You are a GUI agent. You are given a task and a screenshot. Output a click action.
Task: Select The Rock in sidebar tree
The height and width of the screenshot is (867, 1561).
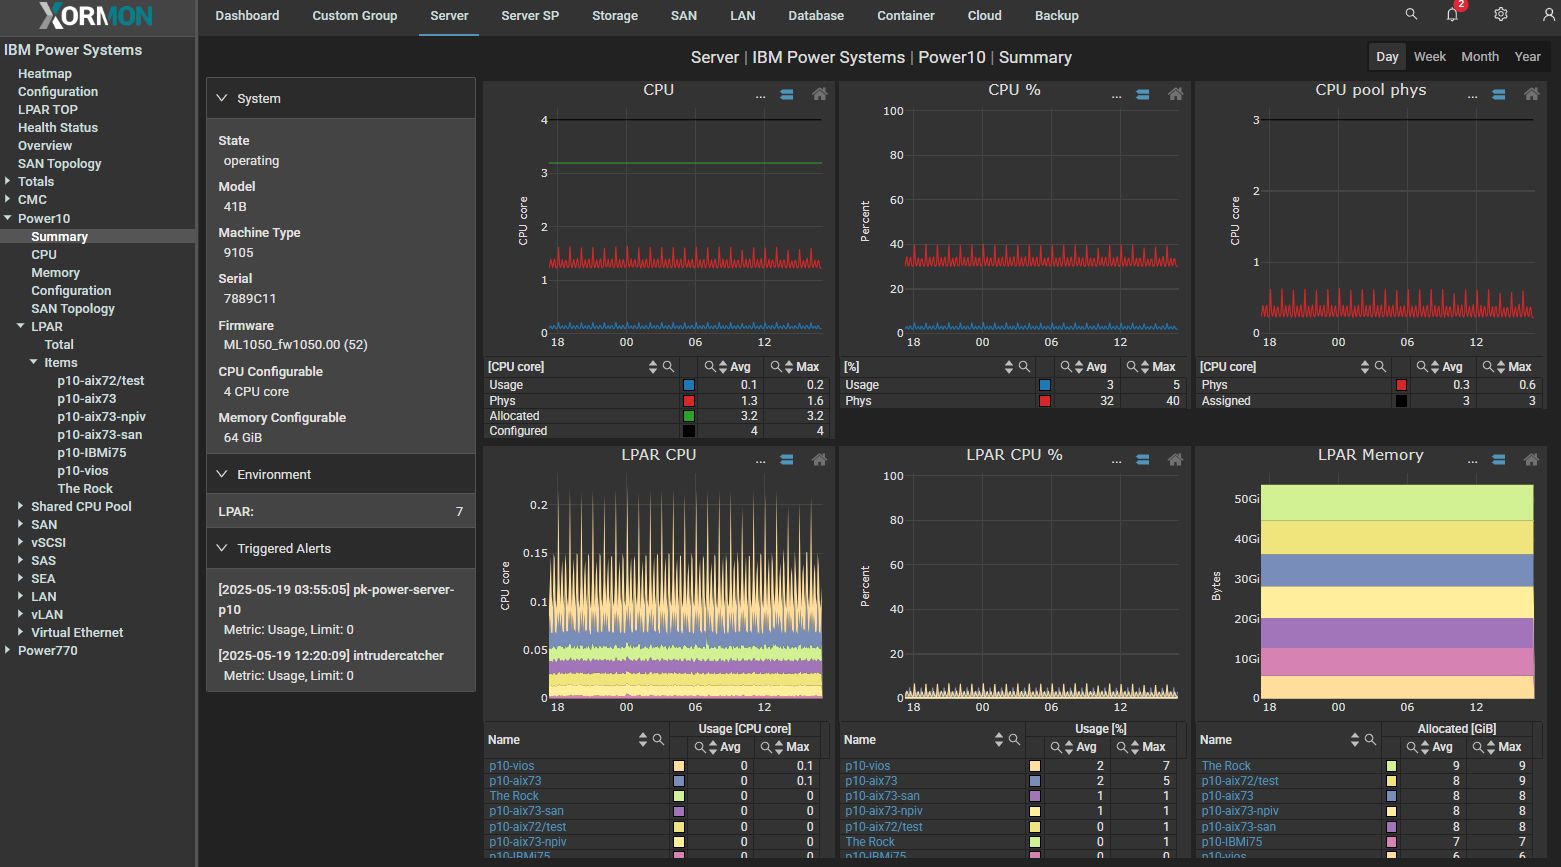point(85,488)
